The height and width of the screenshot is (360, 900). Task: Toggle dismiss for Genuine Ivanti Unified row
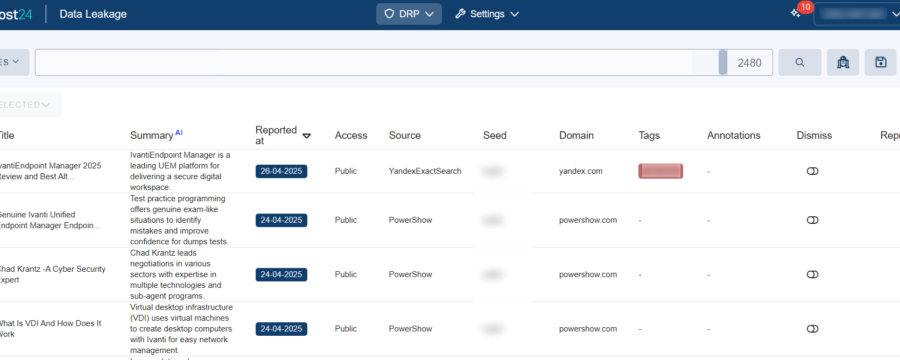click(x=812, y=220)
